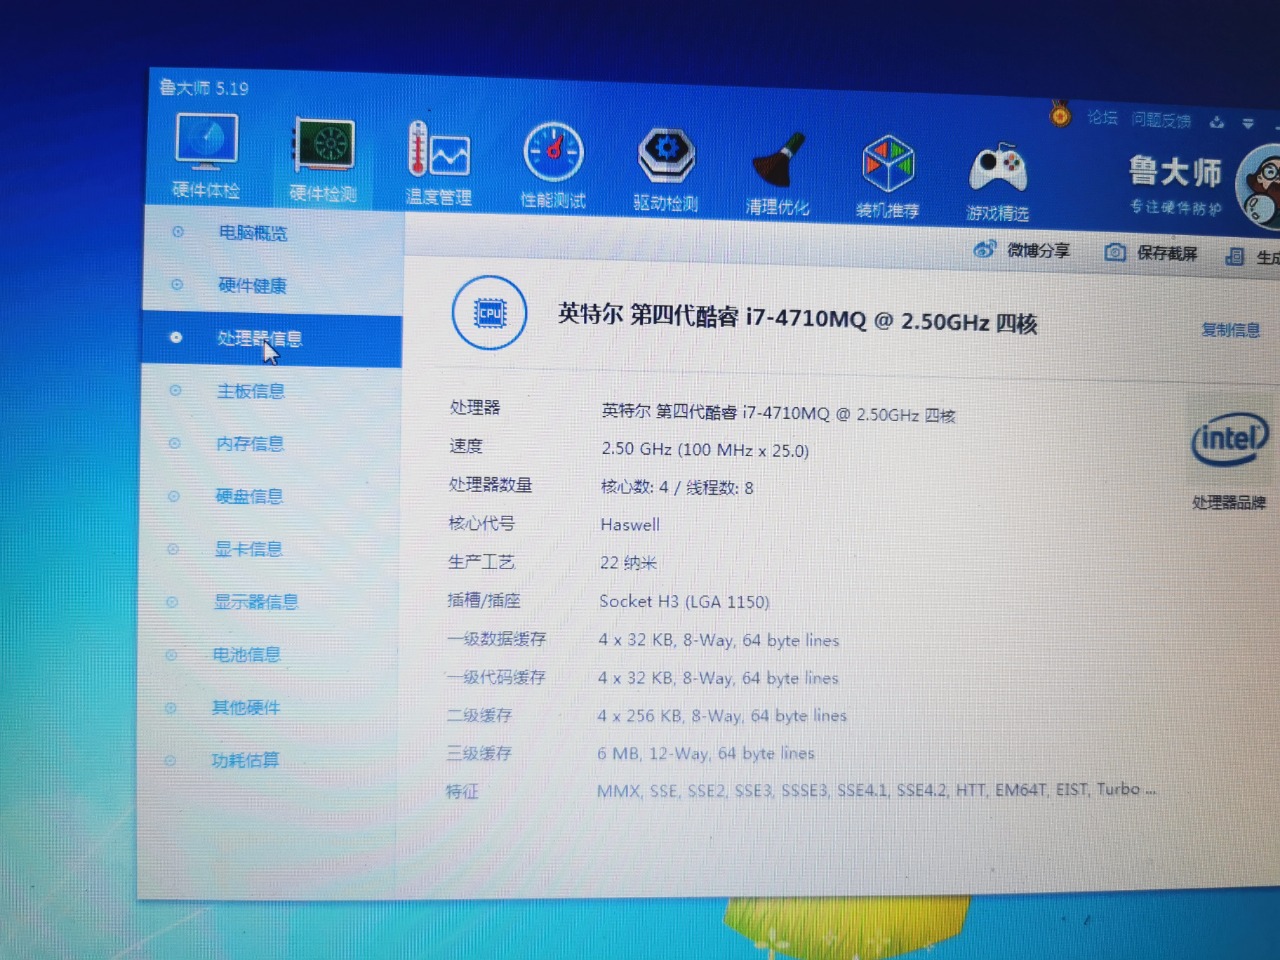Click socket value Socket H3 (LGA 1150)

[684, 601]
